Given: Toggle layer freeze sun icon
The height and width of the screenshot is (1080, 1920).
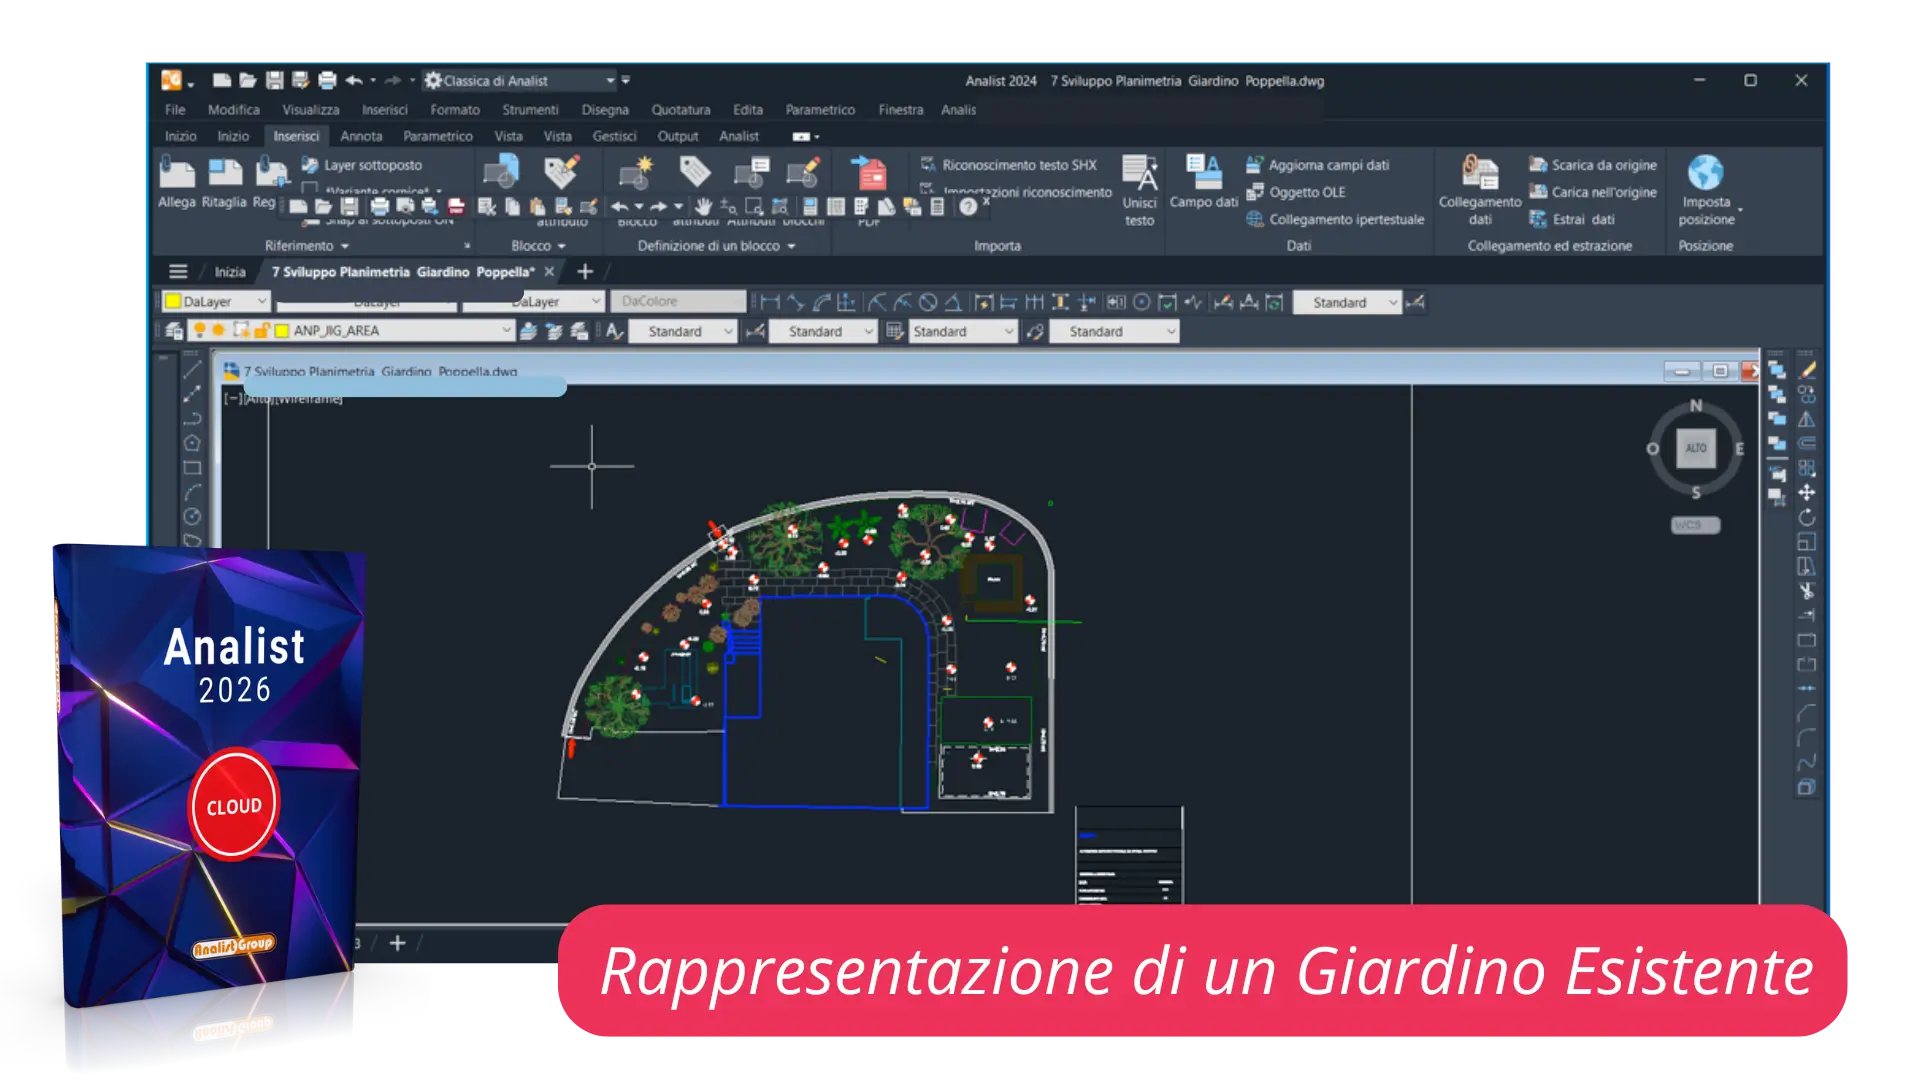Looking at the screenshot, I should coord(218,331).
